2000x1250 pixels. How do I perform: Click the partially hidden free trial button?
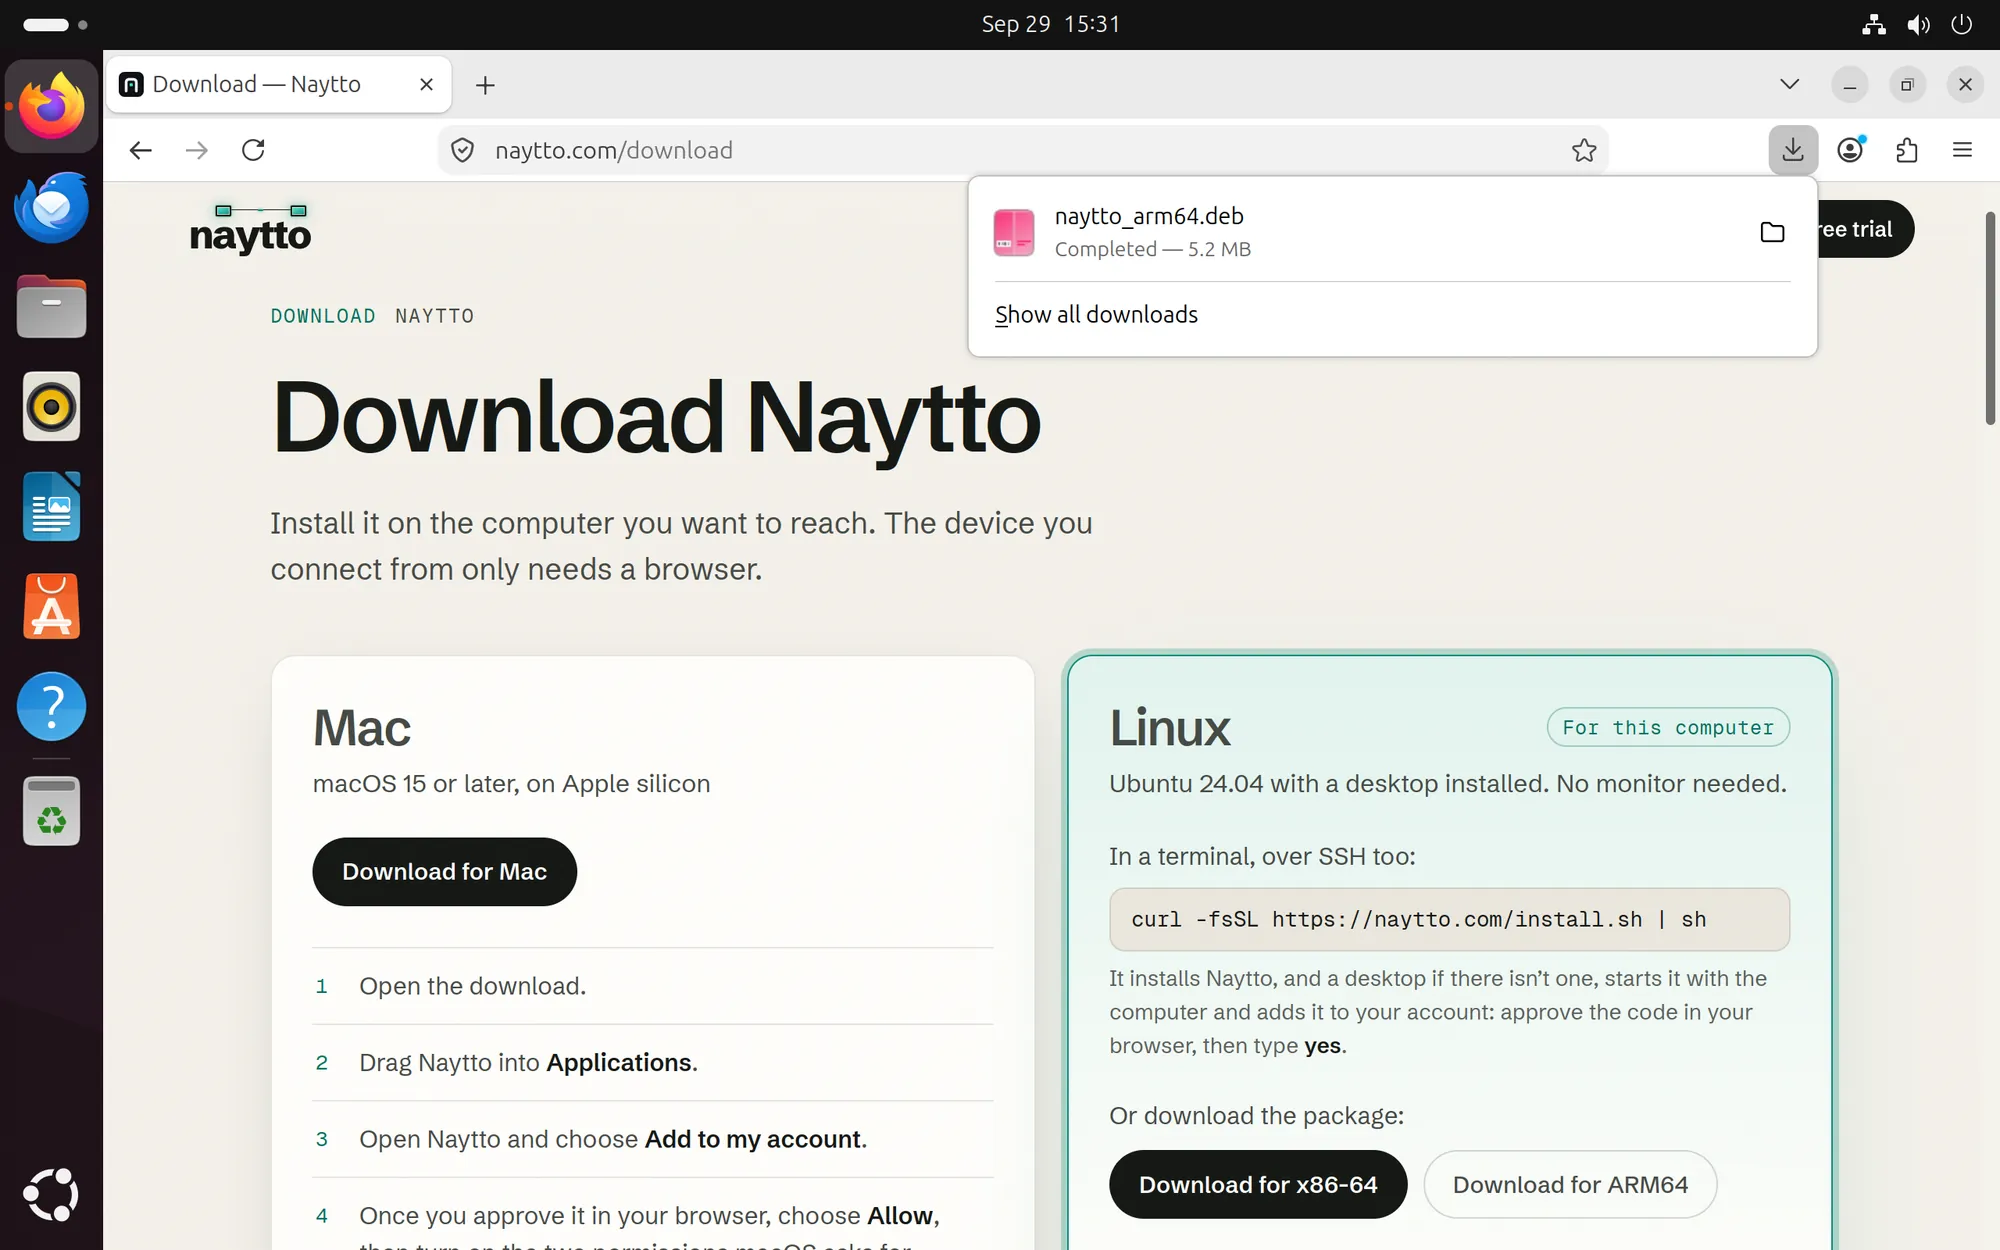coord(1866,229)
